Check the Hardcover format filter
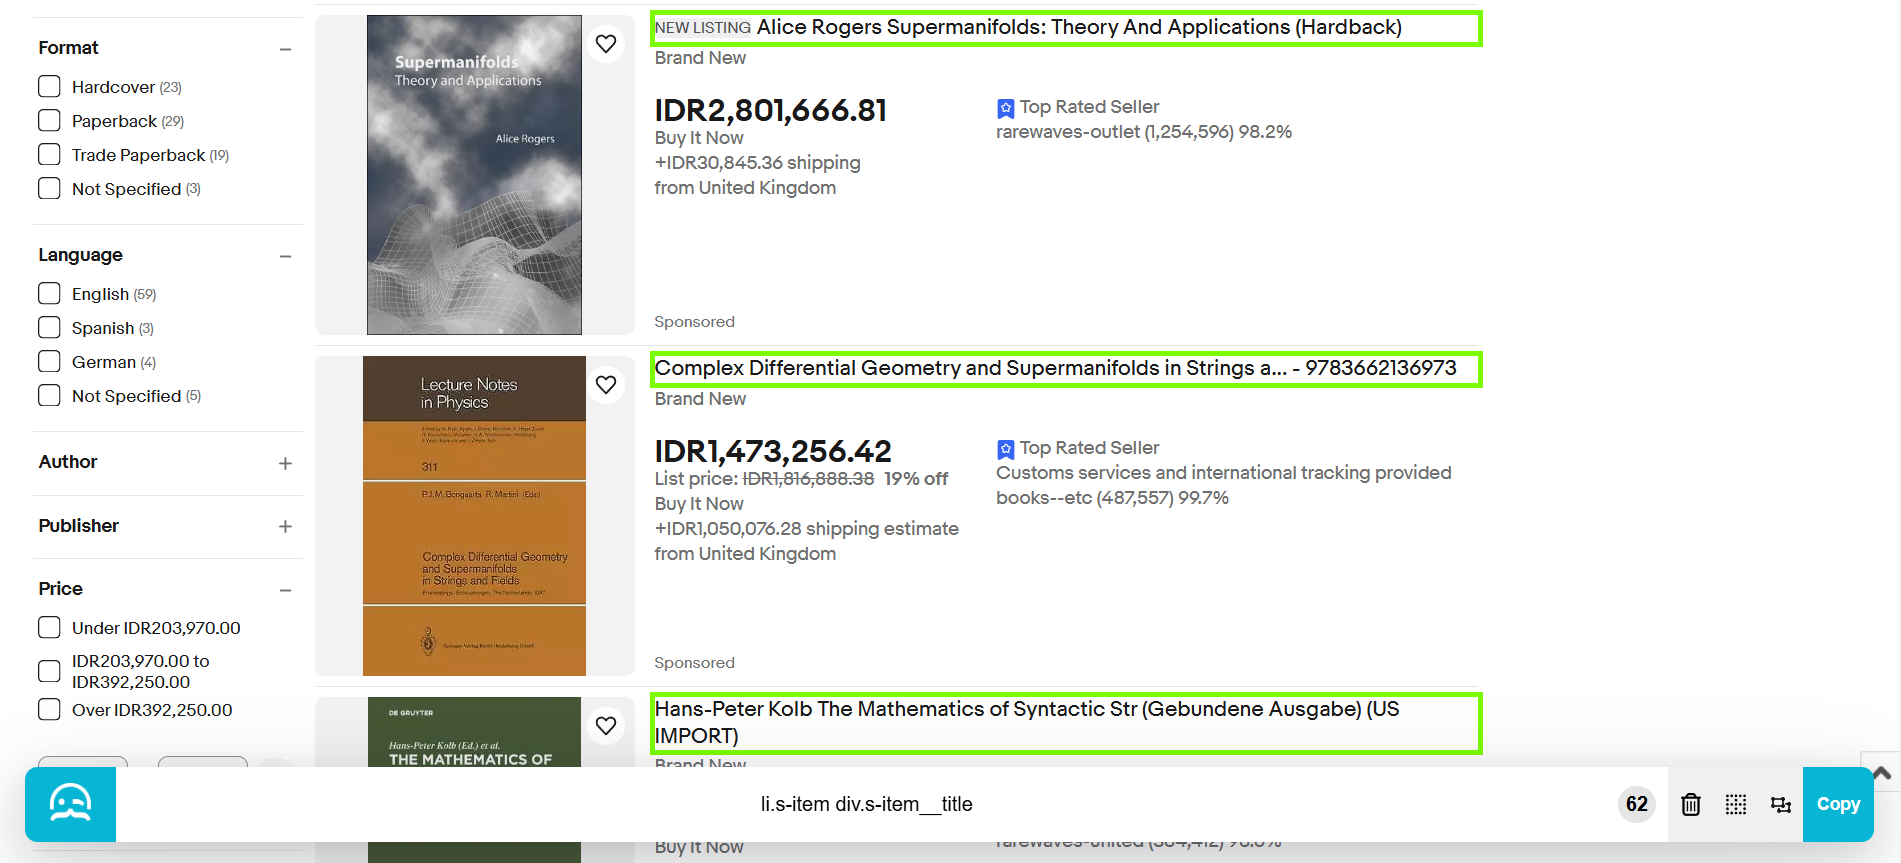This screenshot has width=1901, height=863. click(49, 87)
